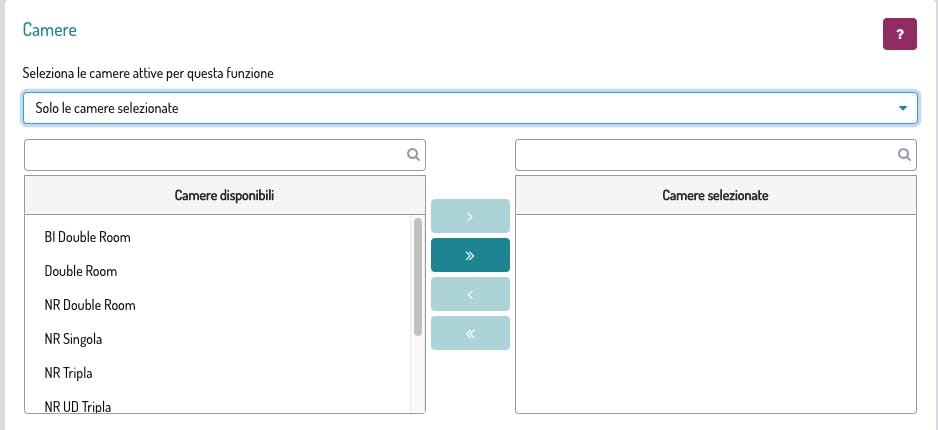
Task: Click the move selected left arrow button
Action: (470, 294)
